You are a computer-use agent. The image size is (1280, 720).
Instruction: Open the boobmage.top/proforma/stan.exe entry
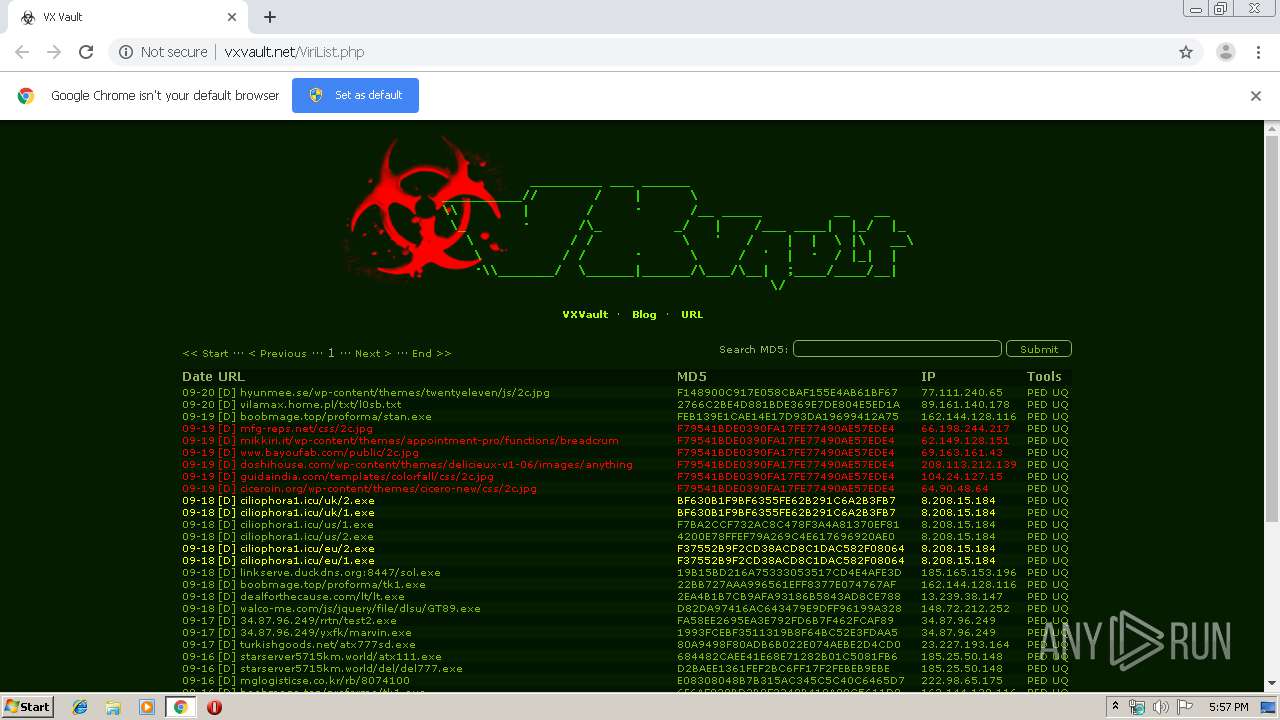[x=336, y=417]
